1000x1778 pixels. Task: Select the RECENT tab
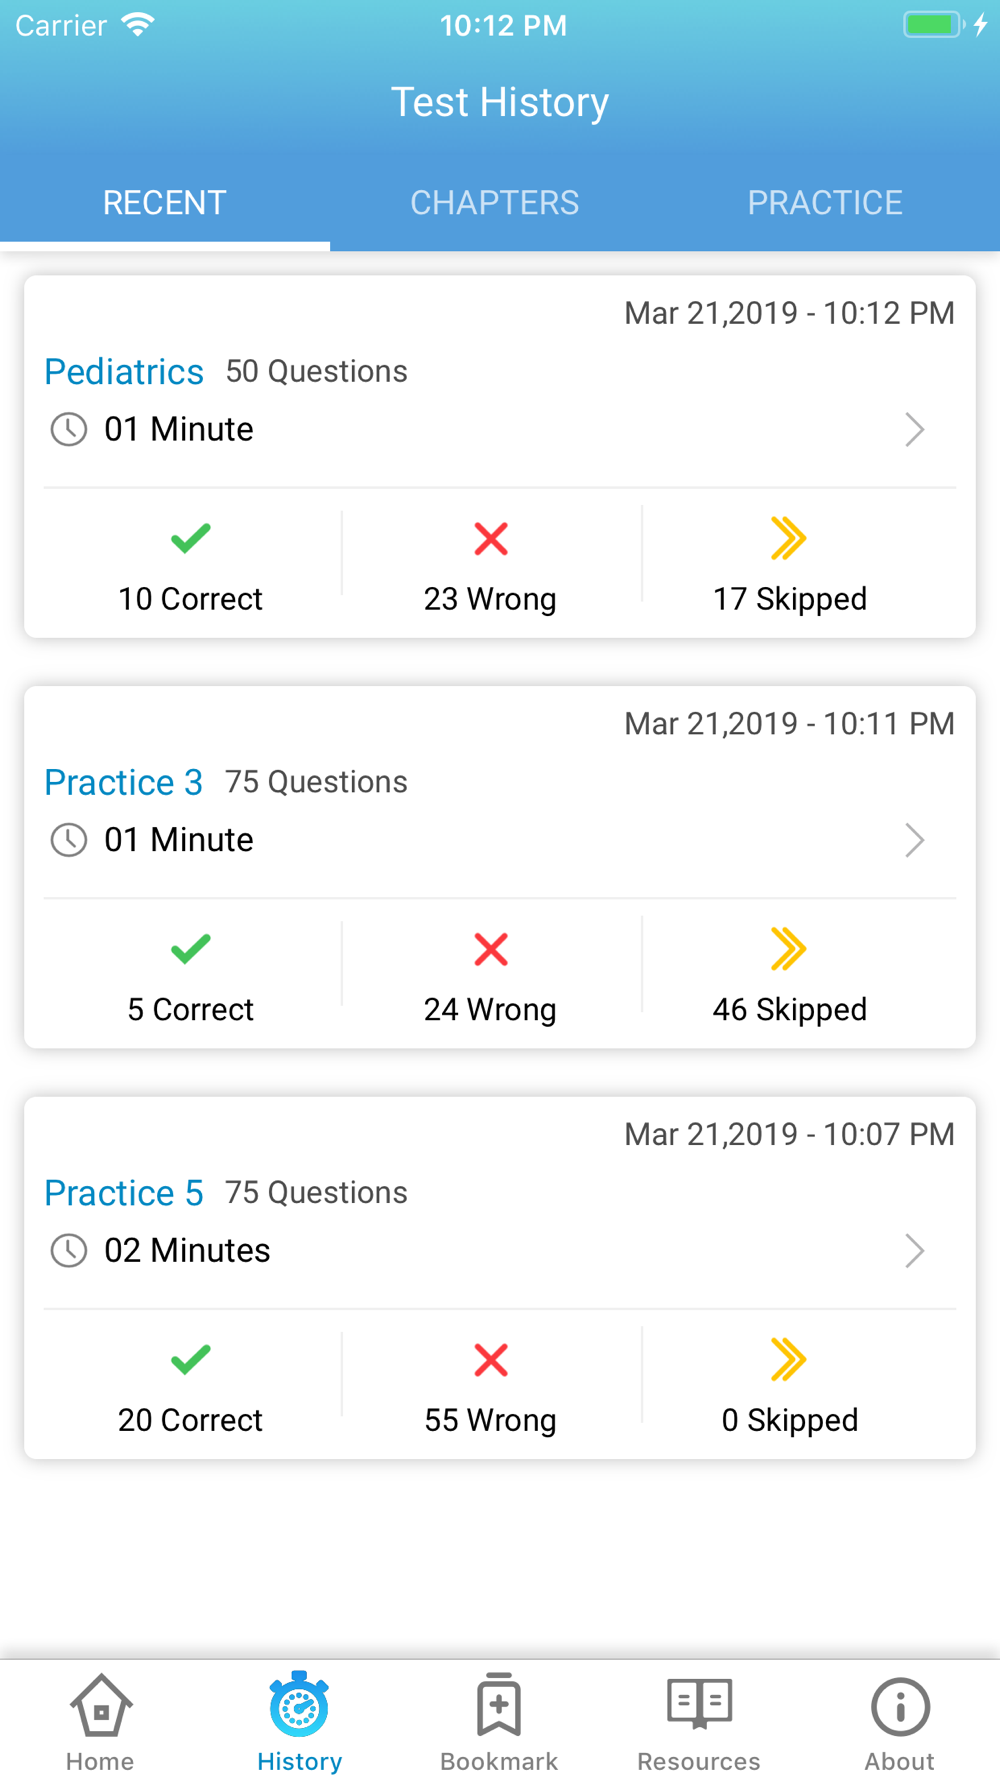click(165, 203)
